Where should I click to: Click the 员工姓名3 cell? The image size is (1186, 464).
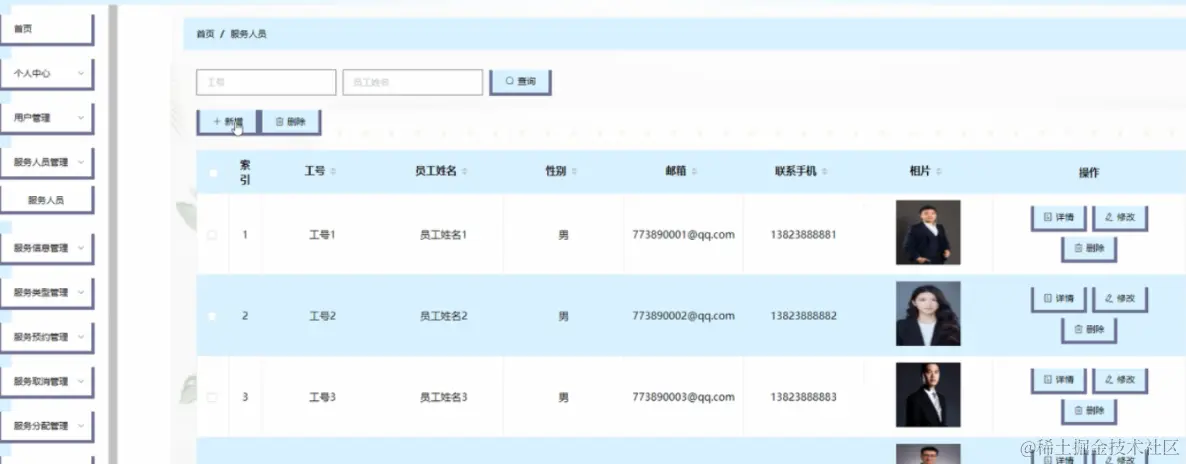(443, 397)
